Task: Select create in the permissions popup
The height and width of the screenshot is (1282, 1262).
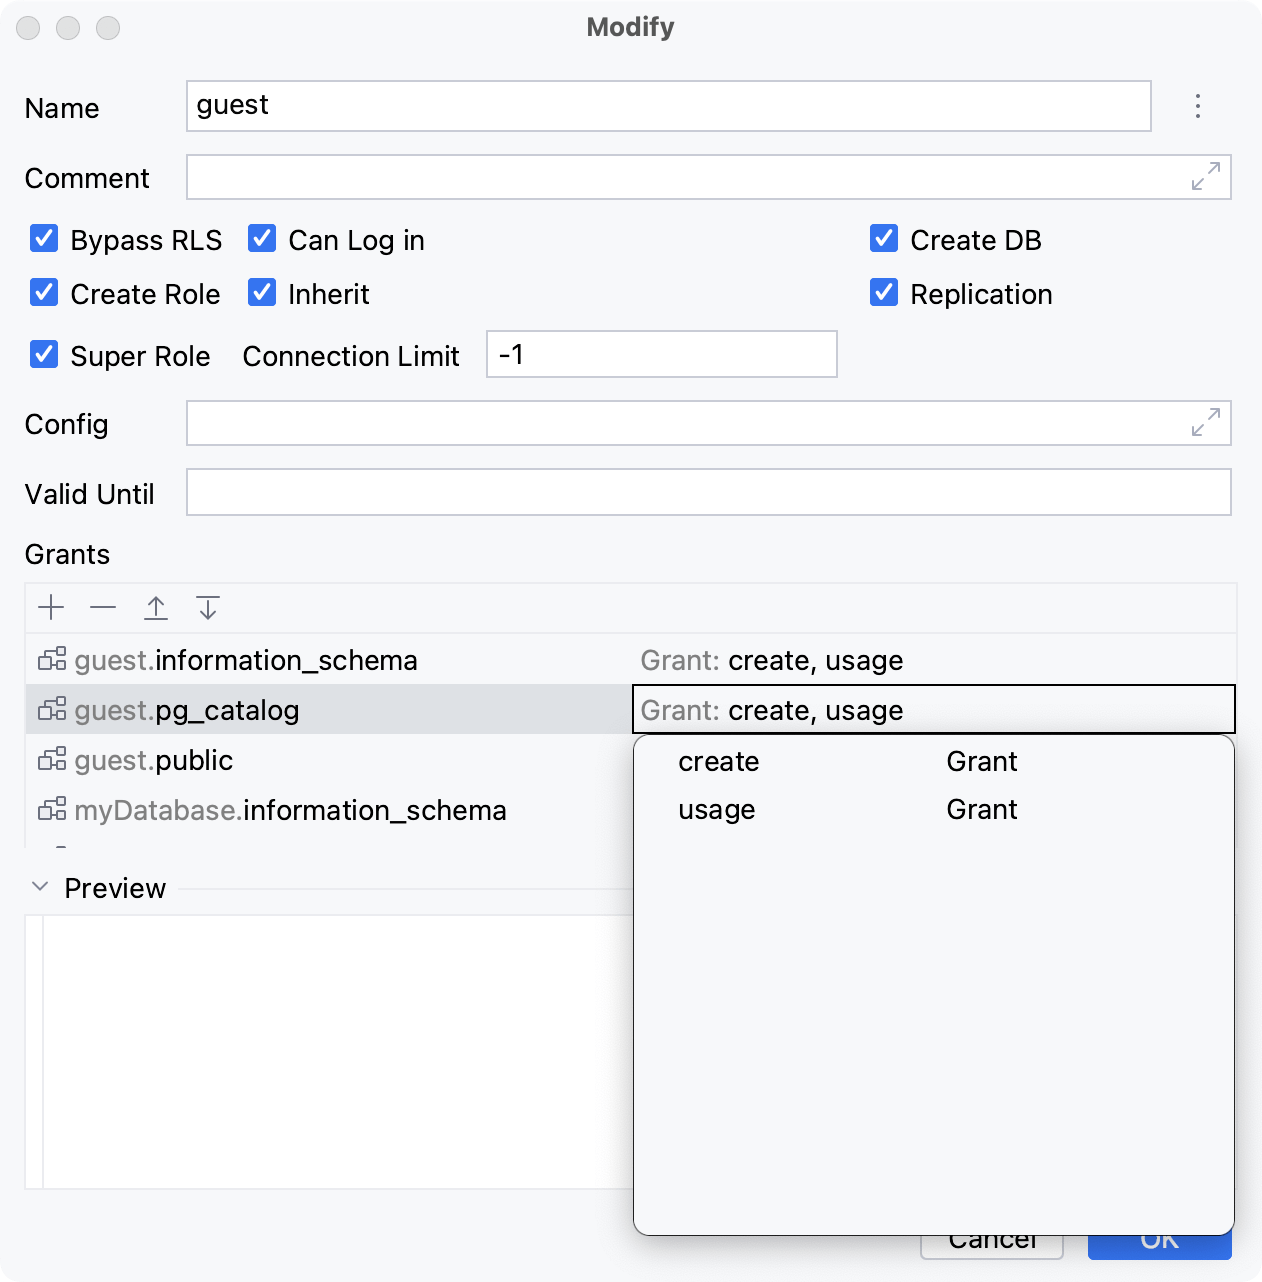Action: [717, 761]
